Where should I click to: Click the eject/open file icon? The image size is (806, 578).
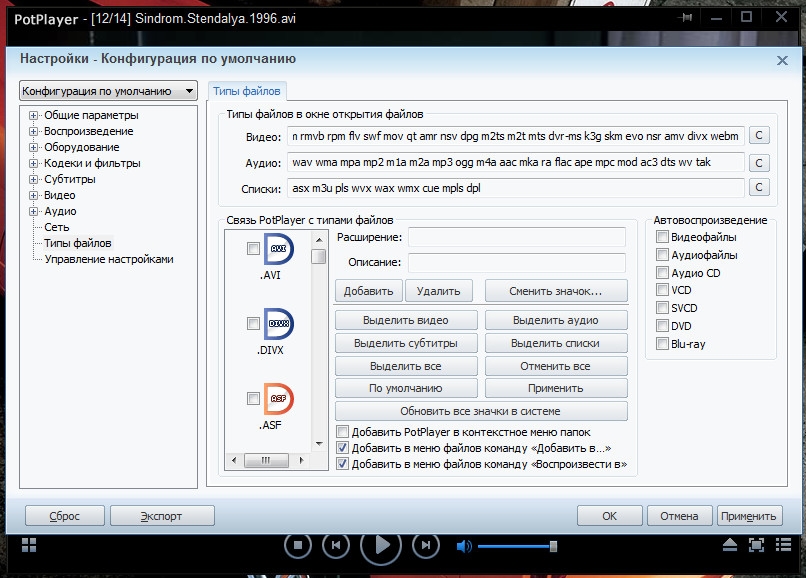point(731,545)
